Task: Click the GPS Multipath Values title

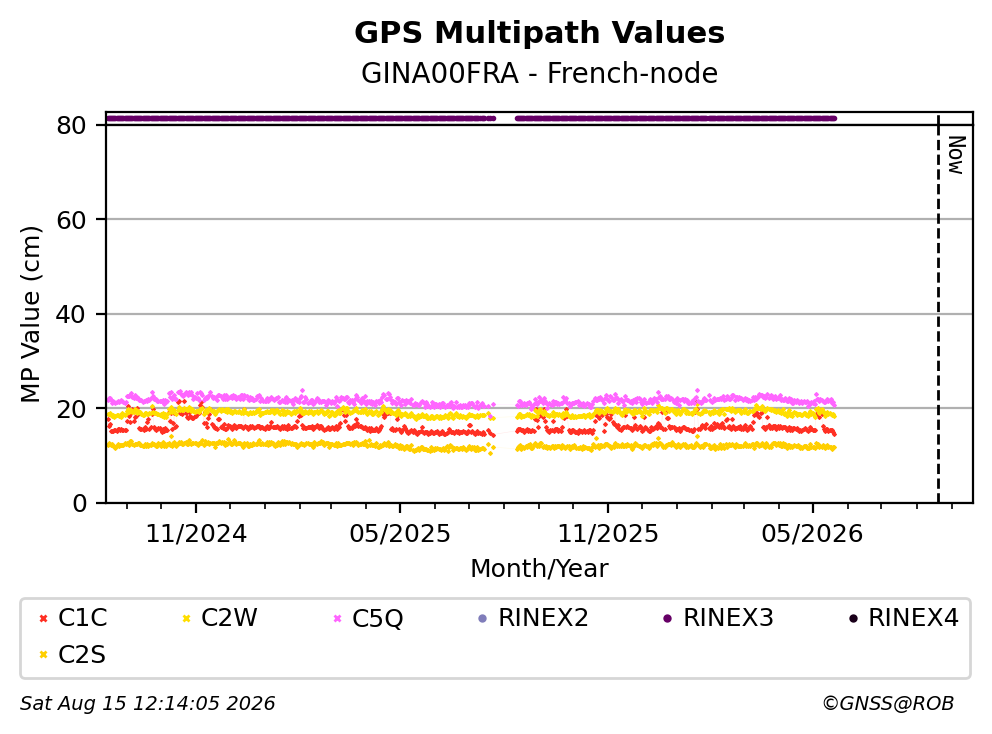Action: (x=540, y=33)
